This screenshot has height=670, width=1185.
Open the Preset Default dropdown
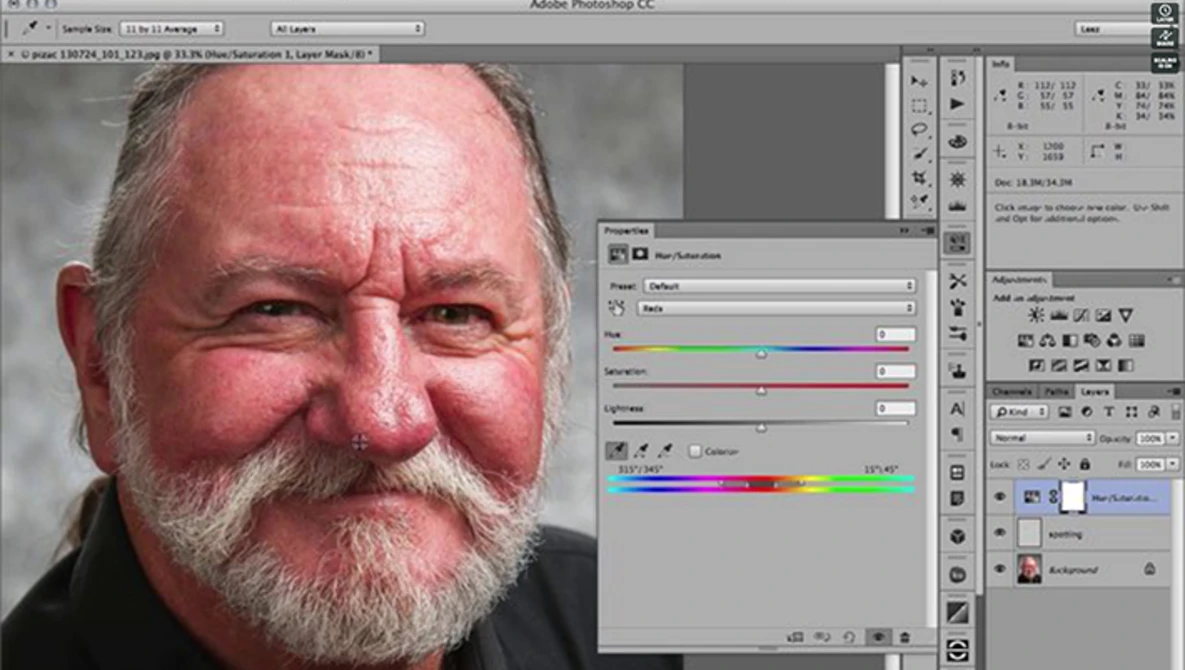(x=780, y=286)
